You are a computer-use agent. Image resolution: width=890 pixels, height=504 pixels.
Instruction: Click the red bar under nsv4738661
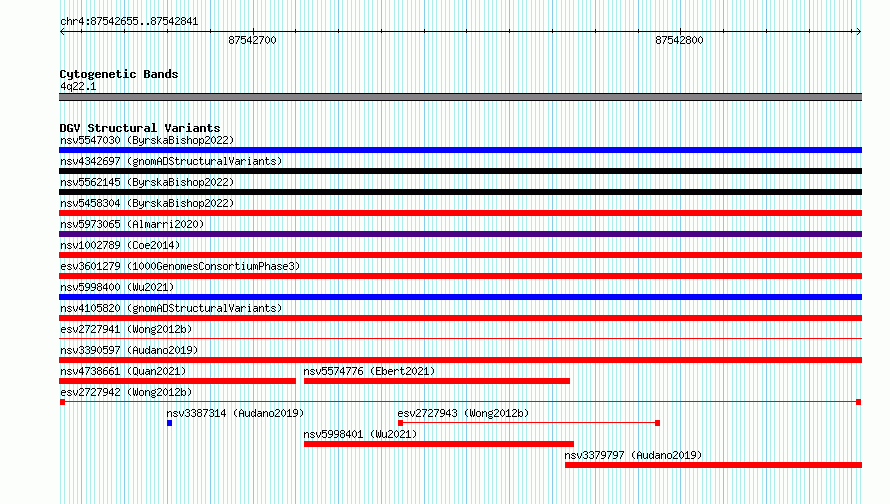178,381
